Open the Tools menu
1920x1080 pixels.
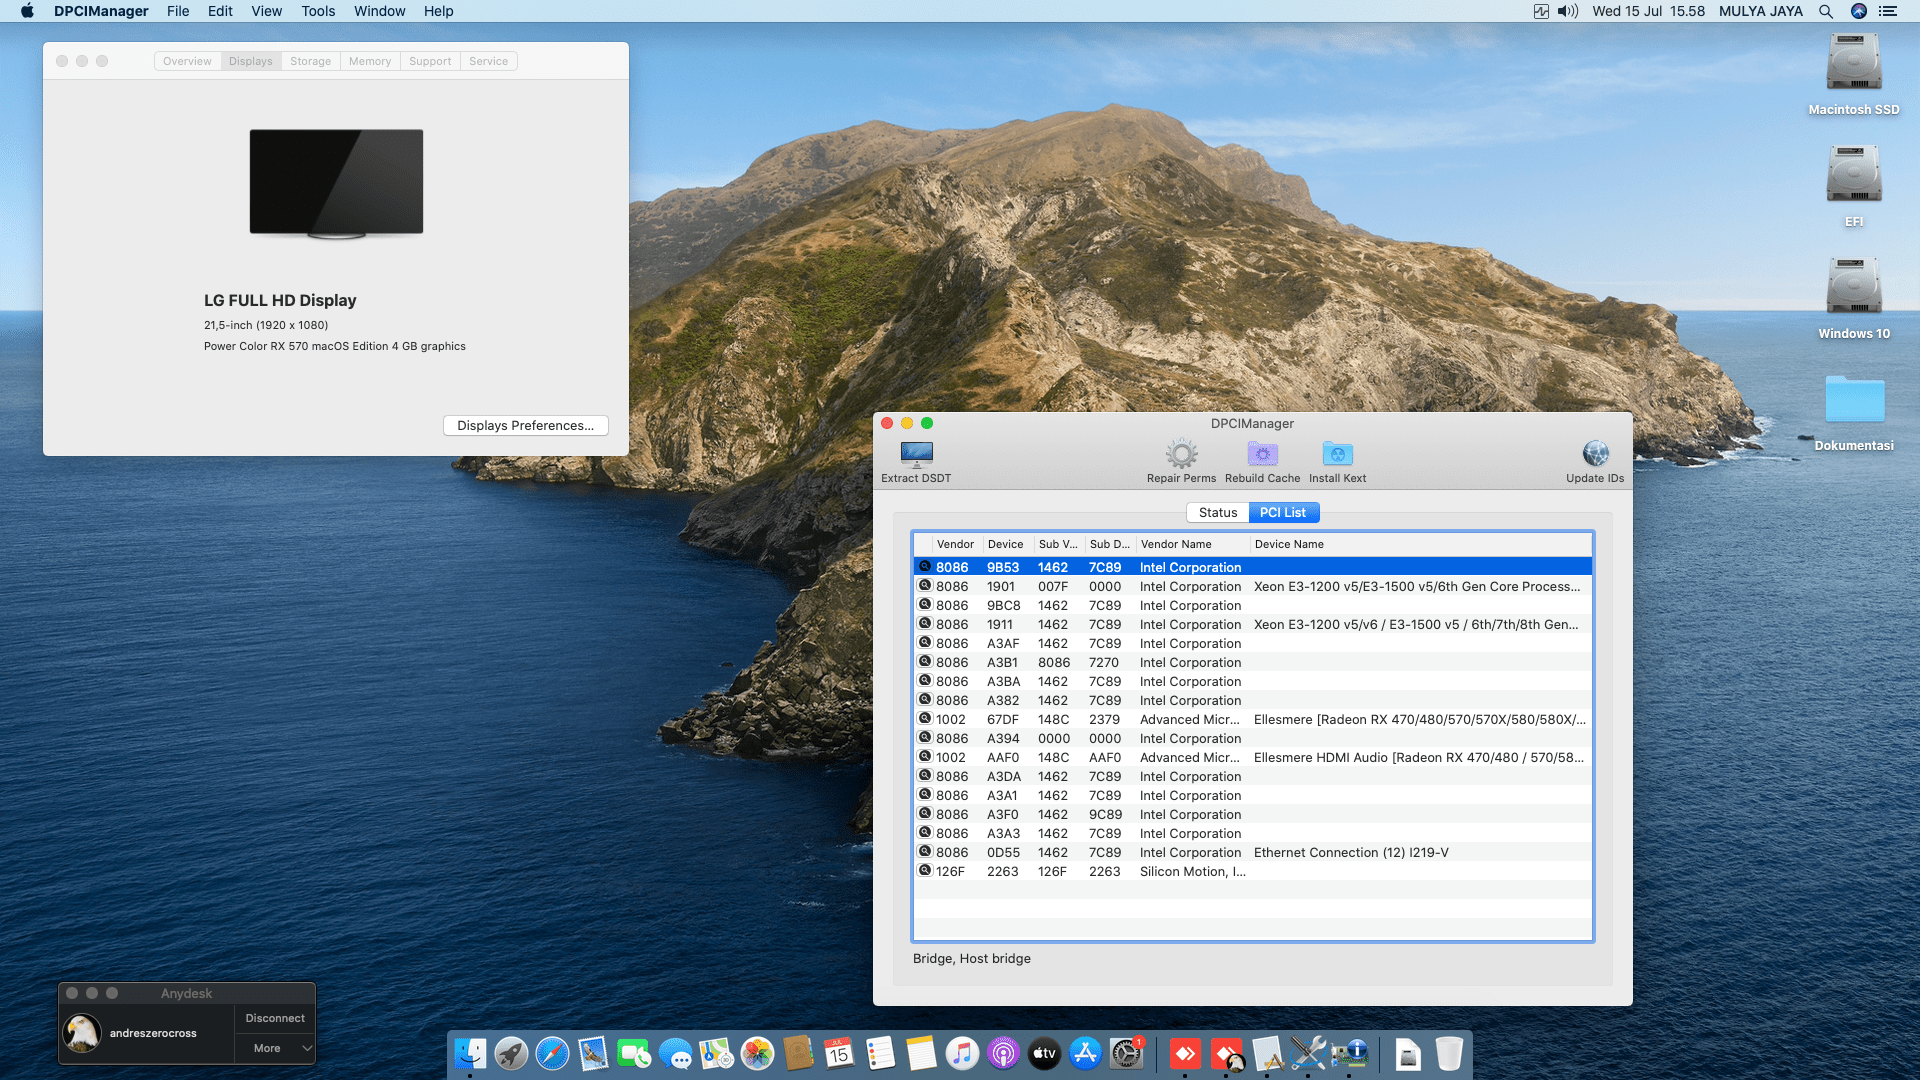click(x=318, y=11)
